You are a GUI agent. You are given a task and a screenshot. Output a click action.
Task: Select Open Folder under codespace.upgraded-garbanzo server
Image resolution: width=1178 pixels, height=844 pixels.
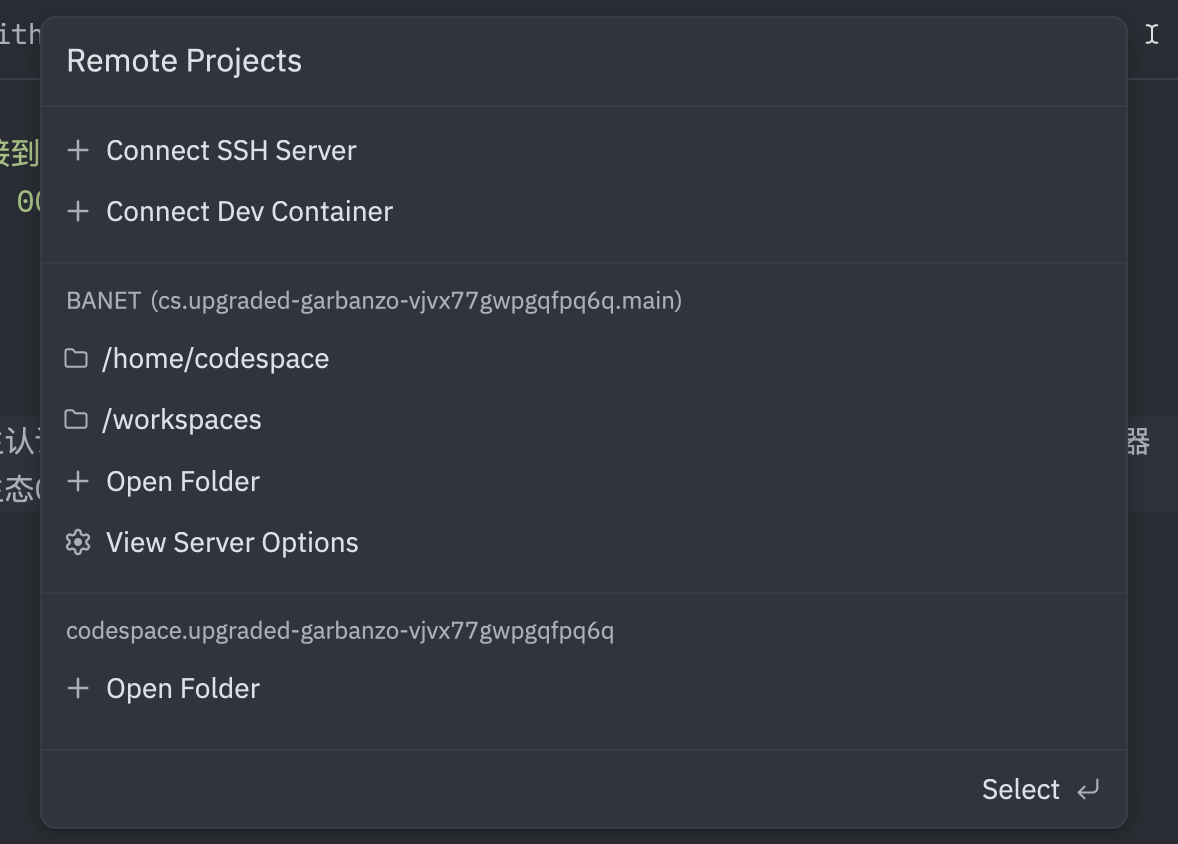click(x=183, y=689)
